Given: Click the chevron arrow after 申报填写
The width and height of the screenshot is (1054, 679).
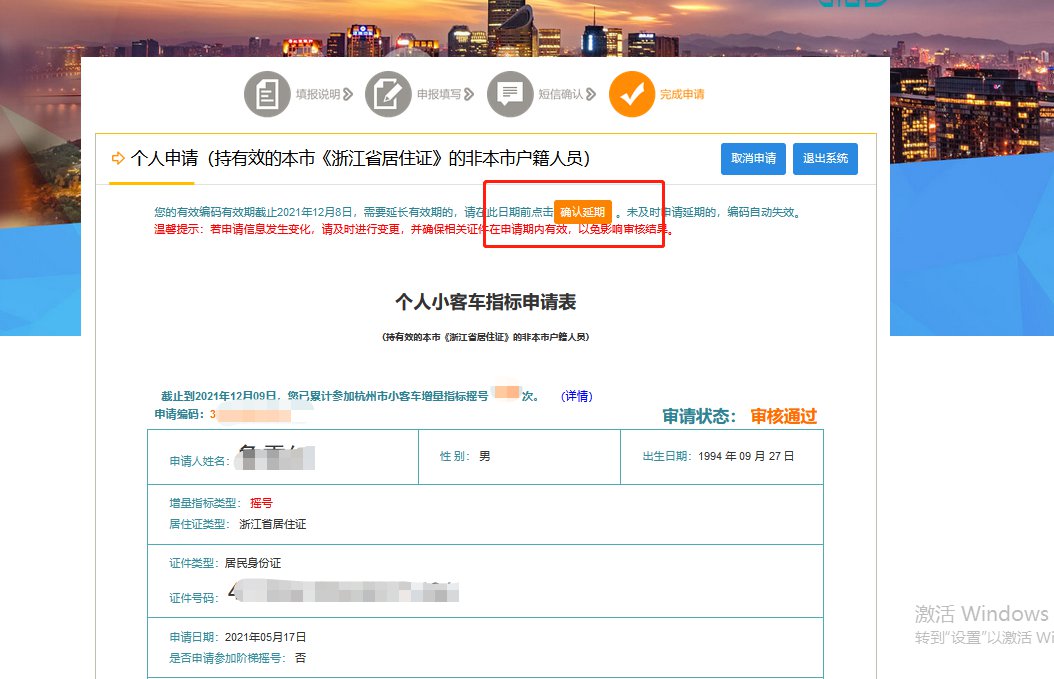Looking at the screenshot, I should pos(469,95).
